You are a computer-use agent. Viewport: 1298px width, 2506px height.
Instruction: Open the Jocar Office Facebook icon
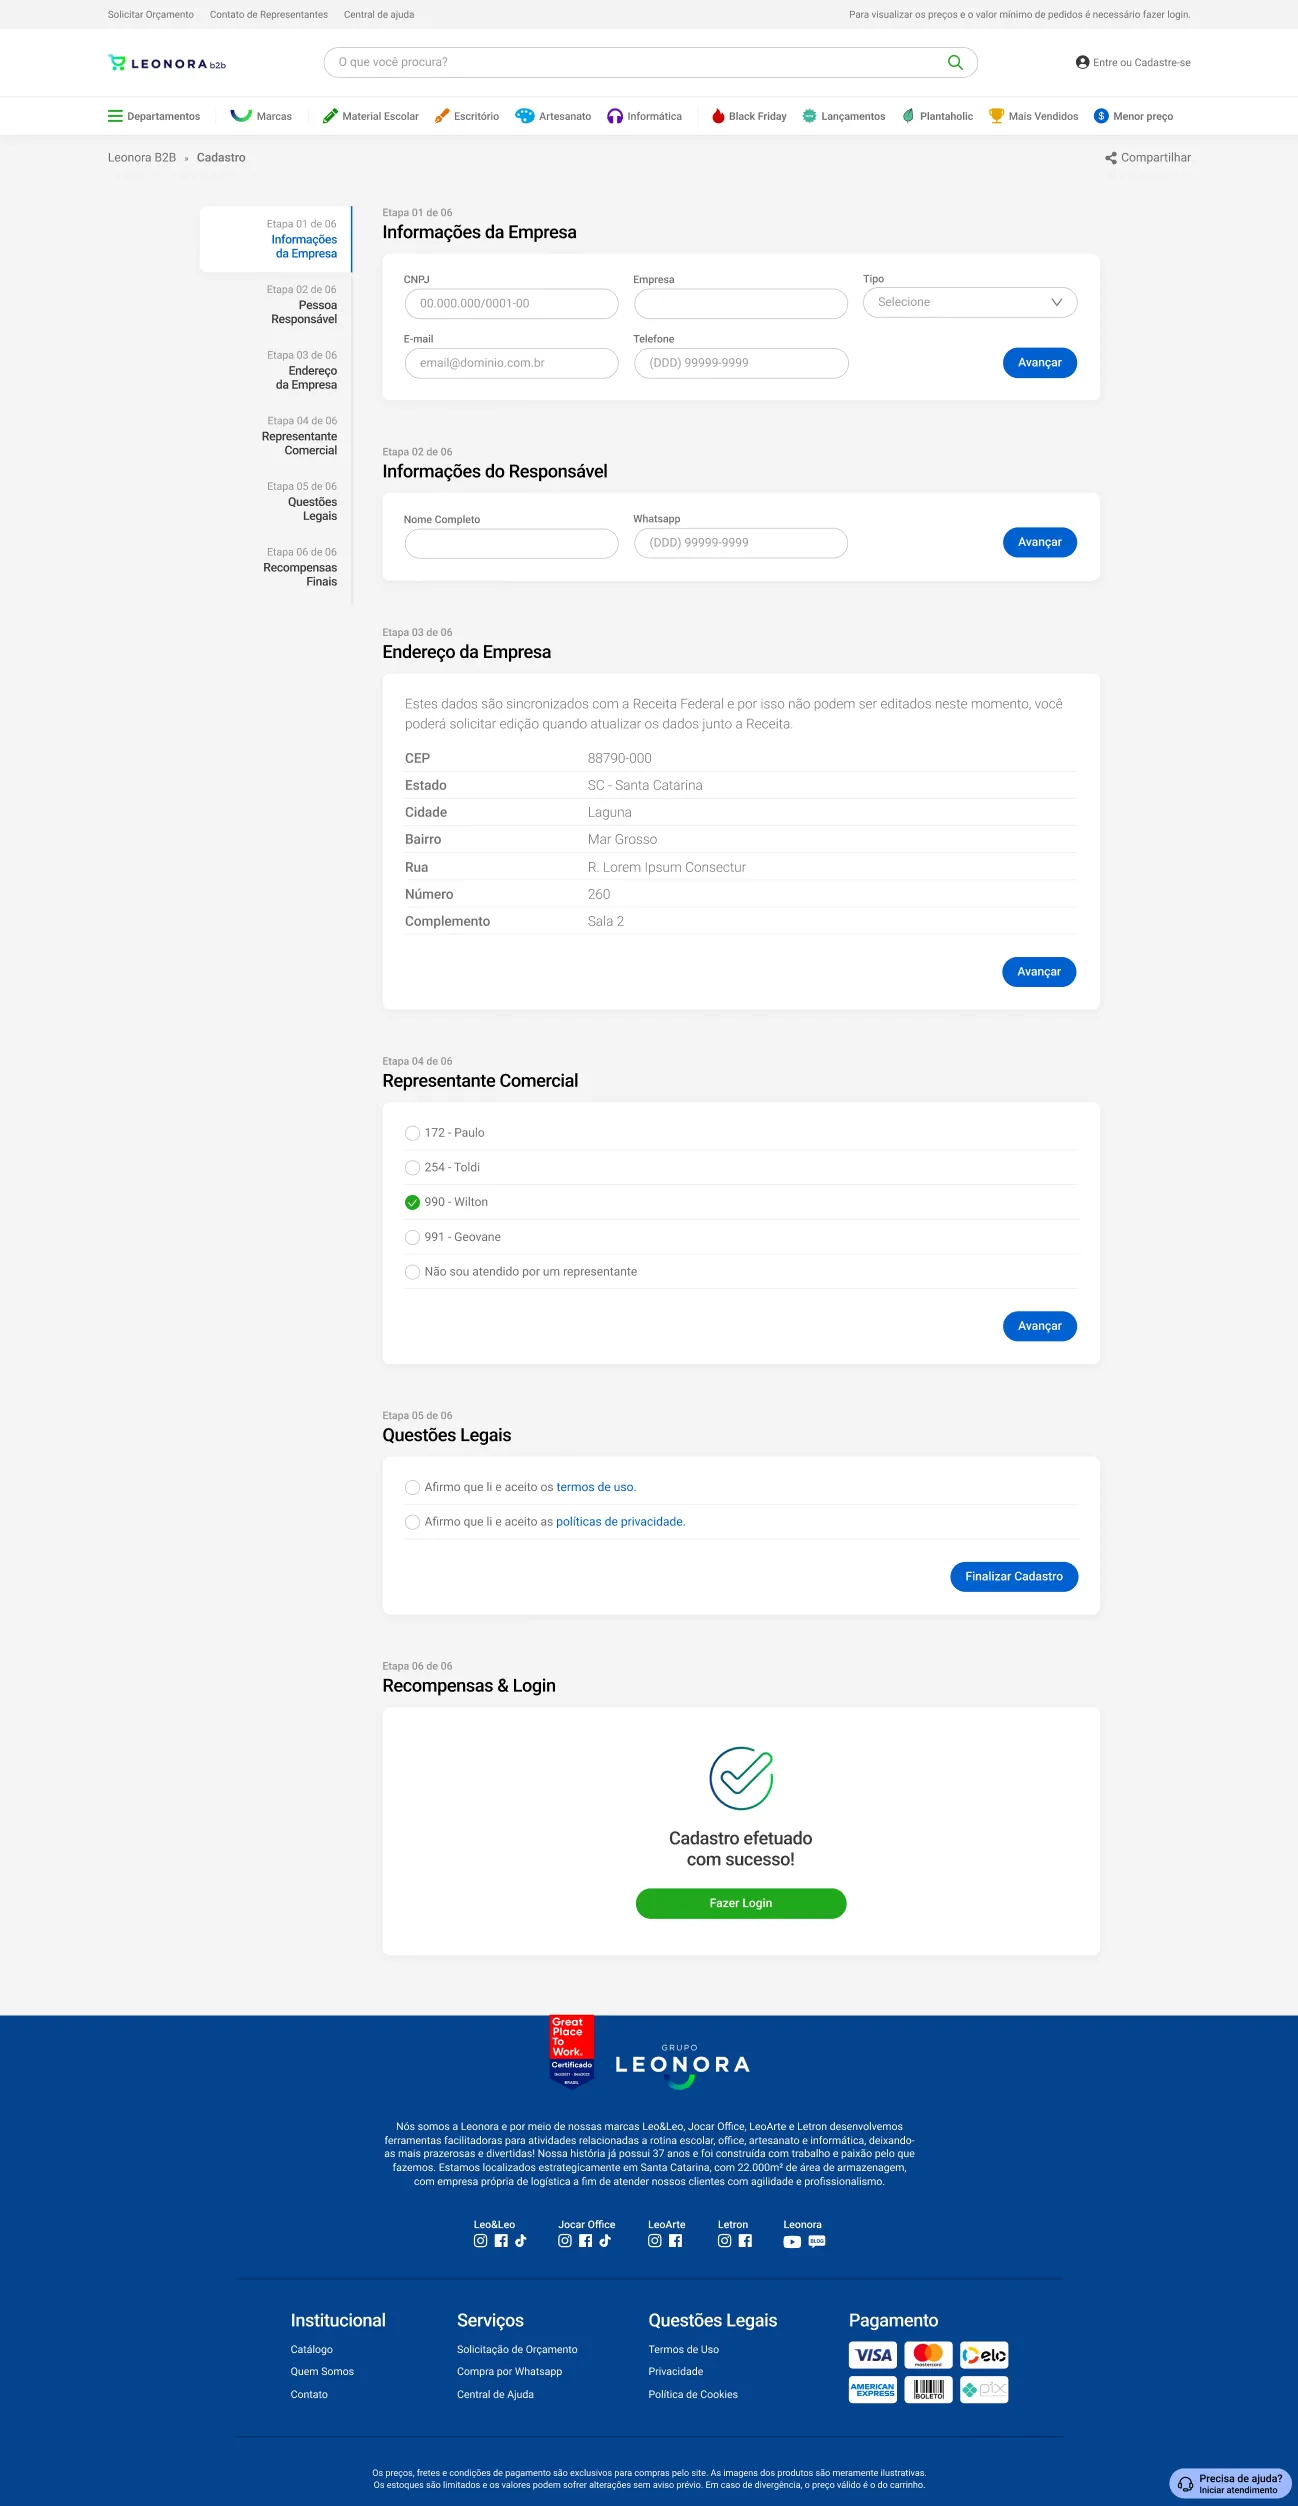coord(586,2241)
